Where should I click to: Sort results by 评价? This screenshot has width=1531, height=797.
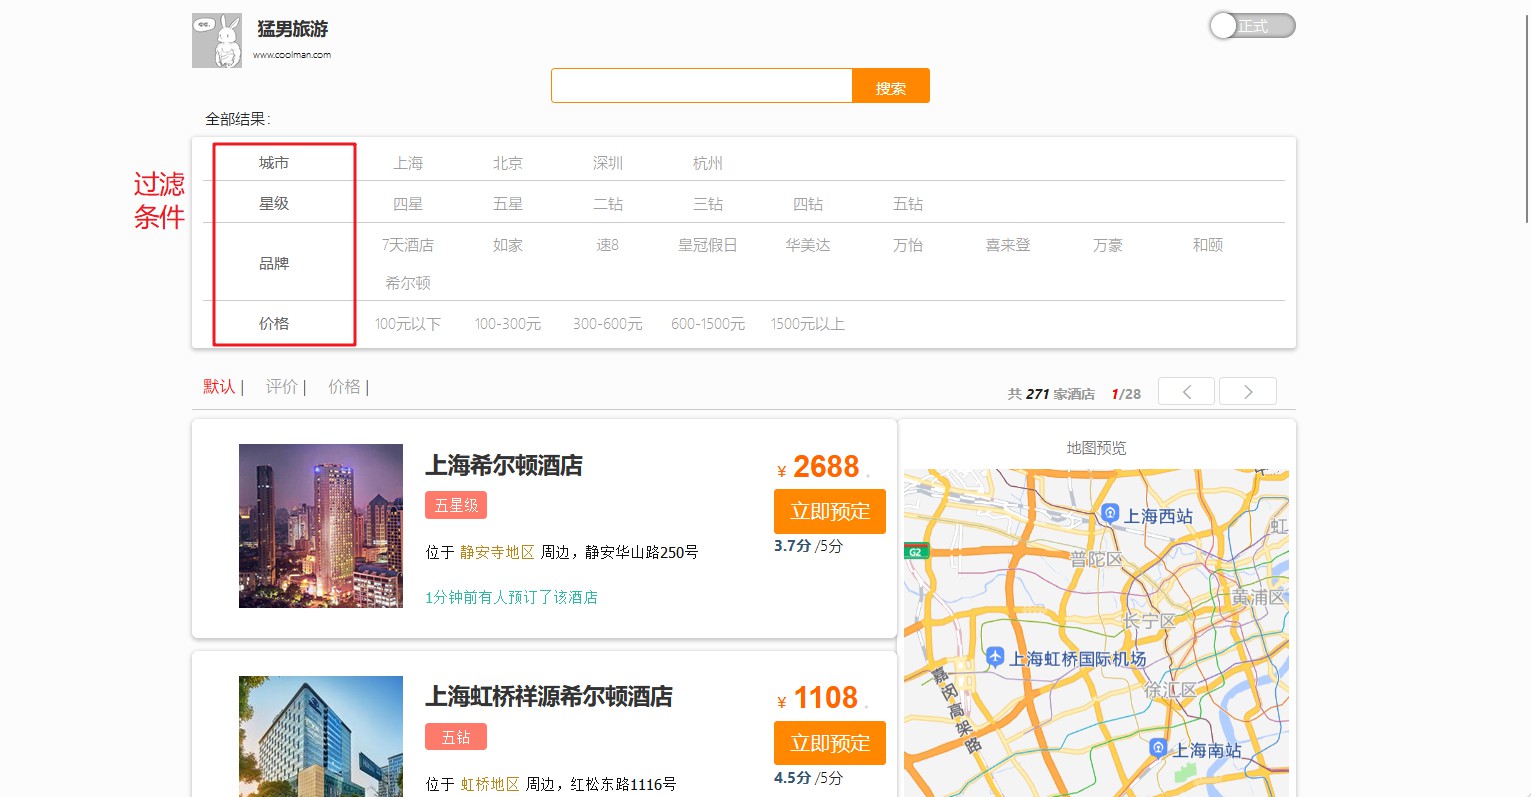pyautogui.click(x=282, y=387)
